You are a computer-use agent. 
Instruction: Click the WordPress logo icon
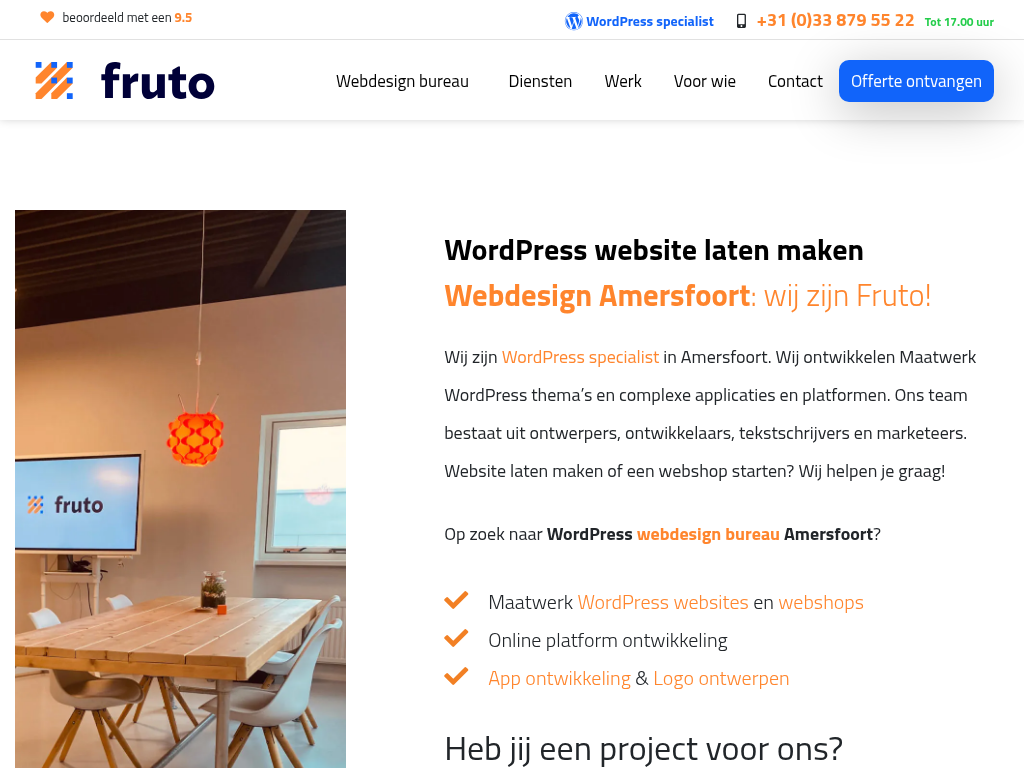(x=573, y=22)
